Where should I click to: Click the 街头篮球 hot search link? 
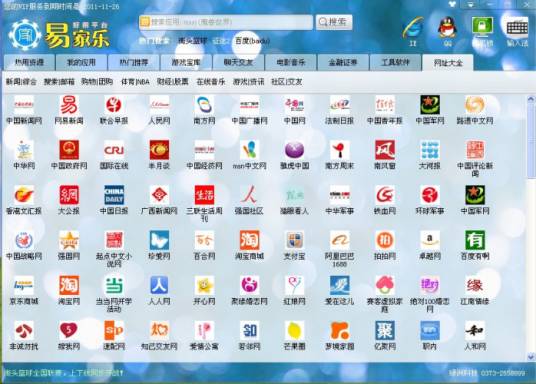[x=192, y=41]
